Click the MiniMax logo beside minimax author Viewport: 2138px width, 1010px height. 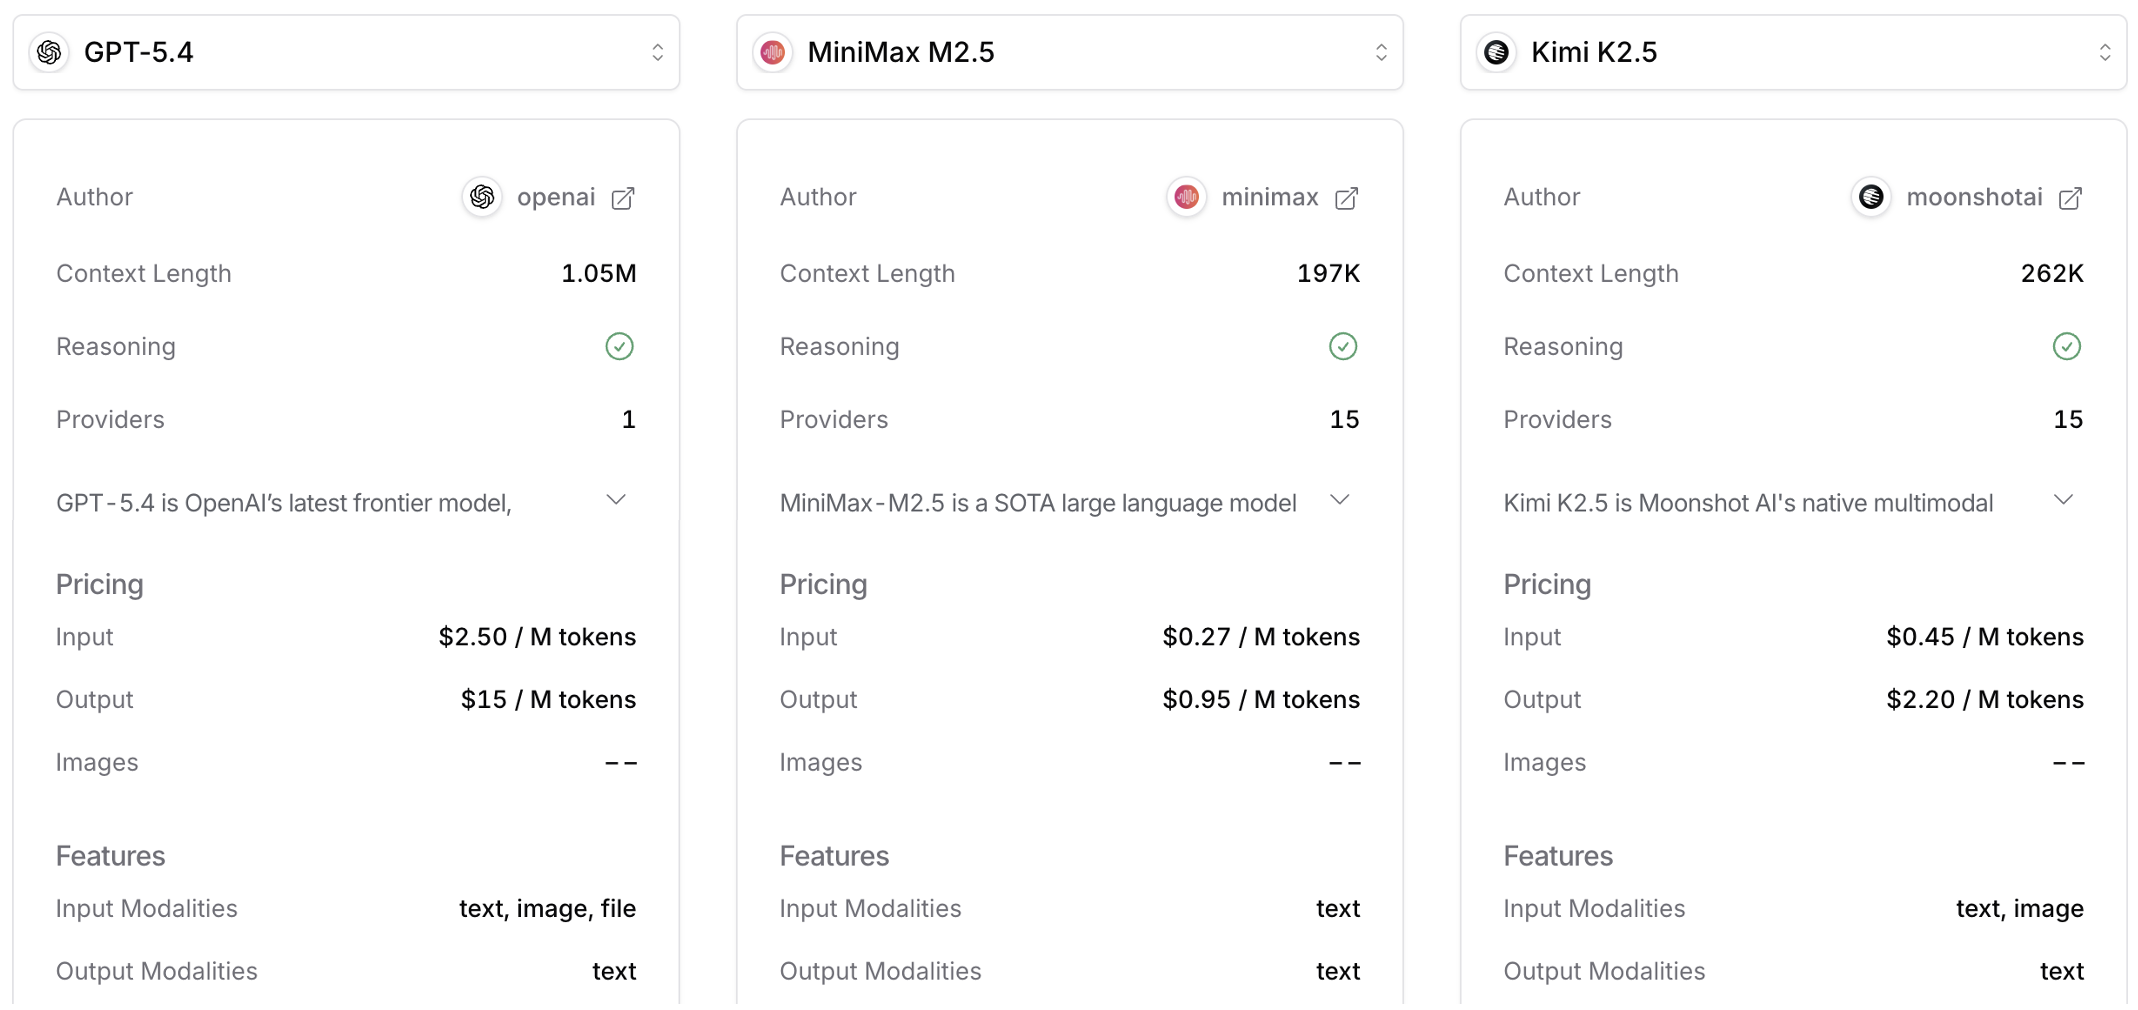(1186, 197)
